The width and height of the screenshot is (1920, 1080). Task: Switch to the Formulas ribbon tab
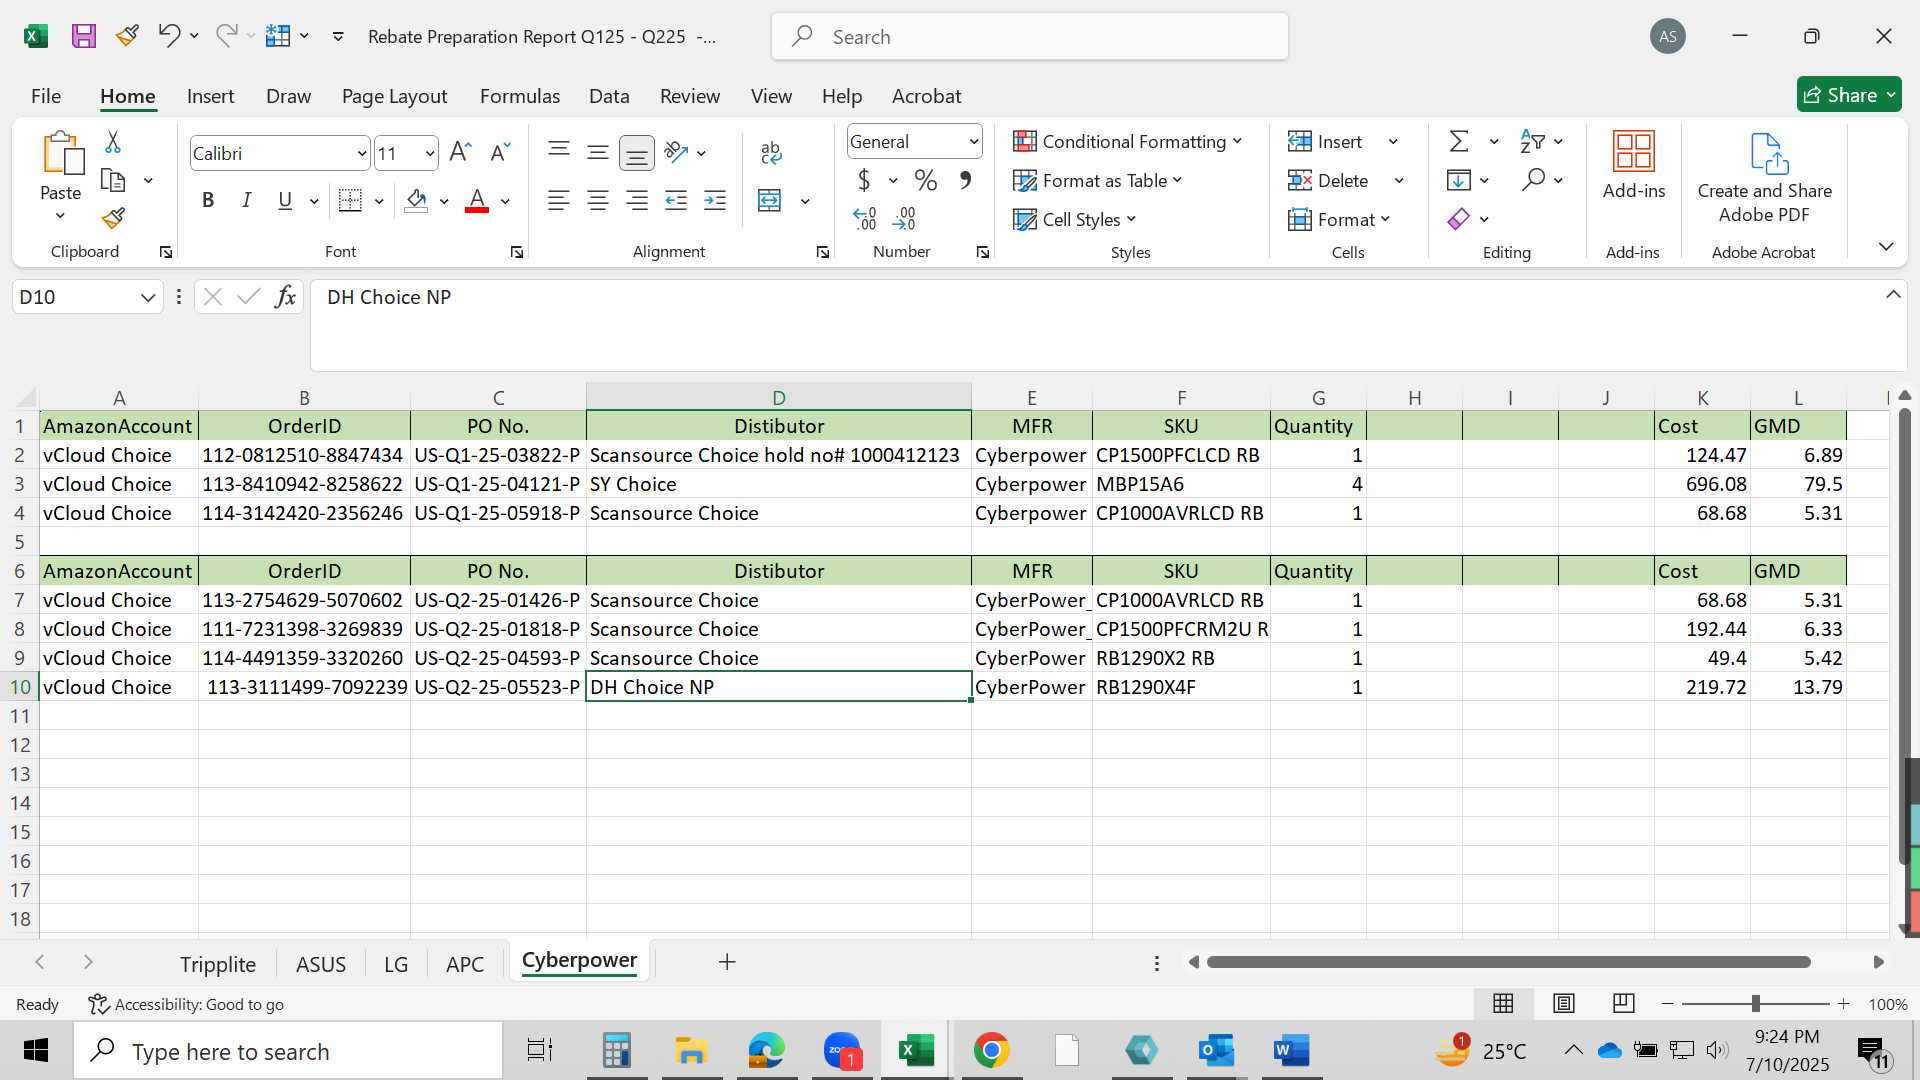pos(520,96)
